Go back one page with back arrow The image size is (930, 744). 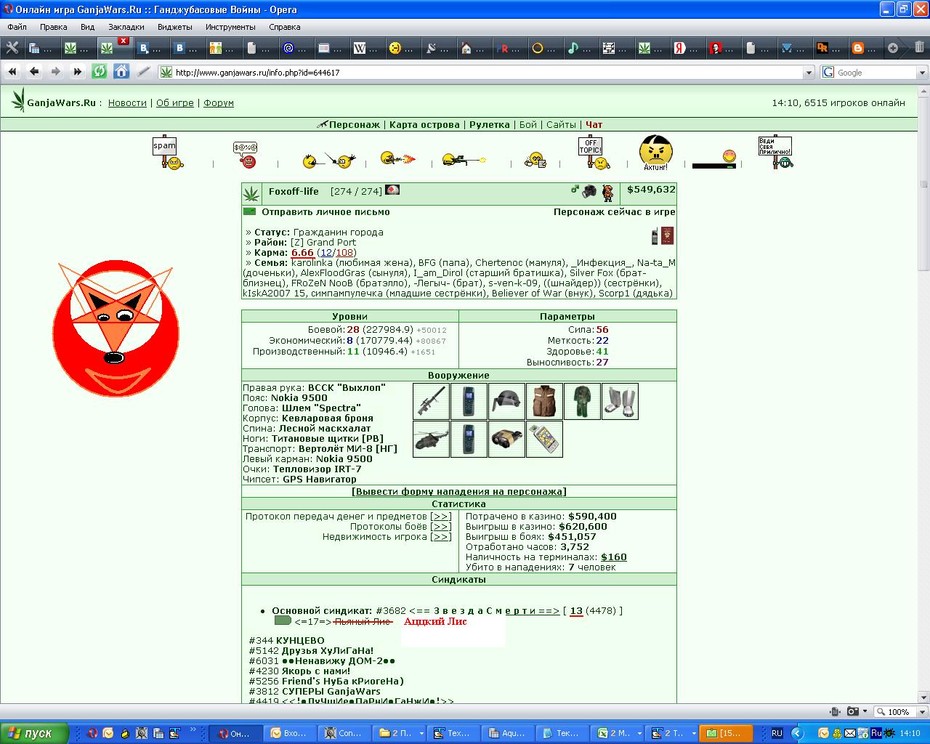pyautogui.click(x=34, y=72)
